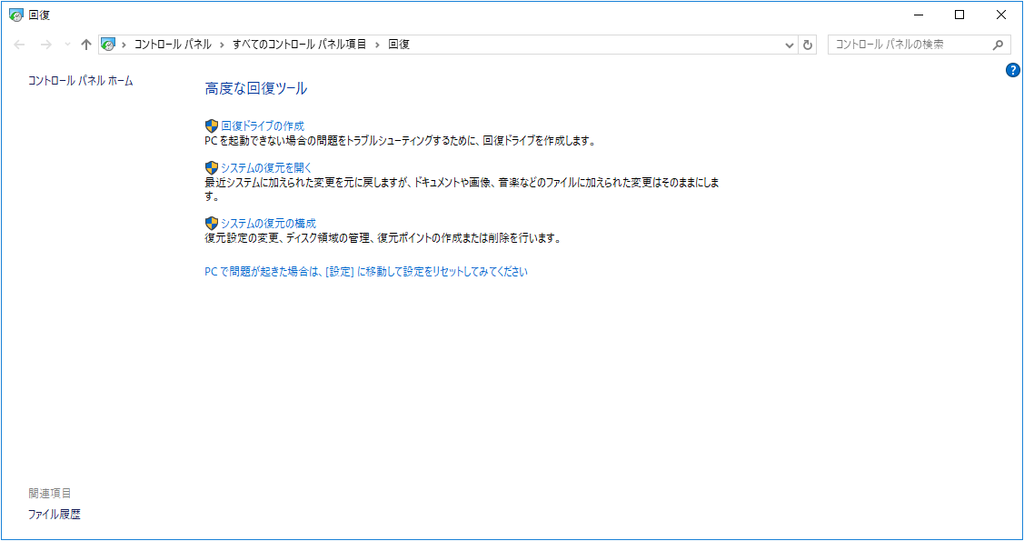Screen dimensions: 1024x541
Task: Select すべてのコントロール パネル項目 breadcrumb
Action: 300,44
